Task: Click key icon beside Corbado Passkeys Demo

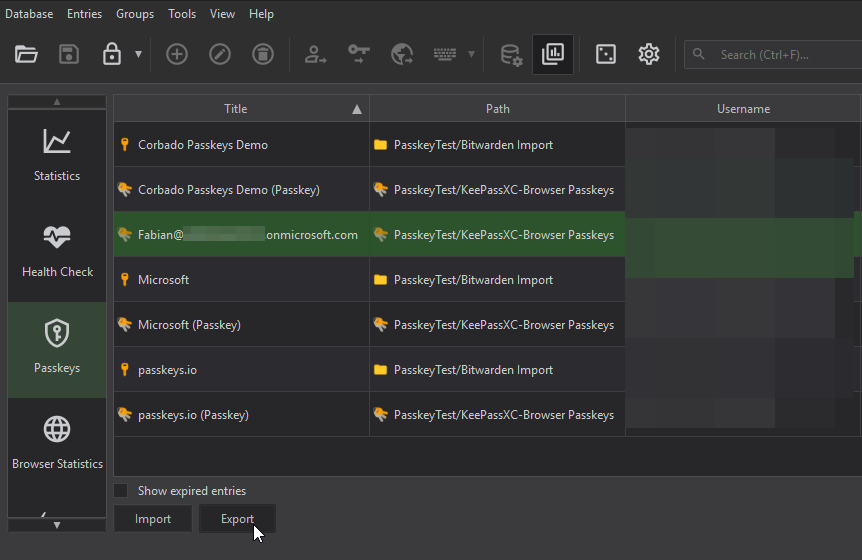Action: (x=125, y=145)
